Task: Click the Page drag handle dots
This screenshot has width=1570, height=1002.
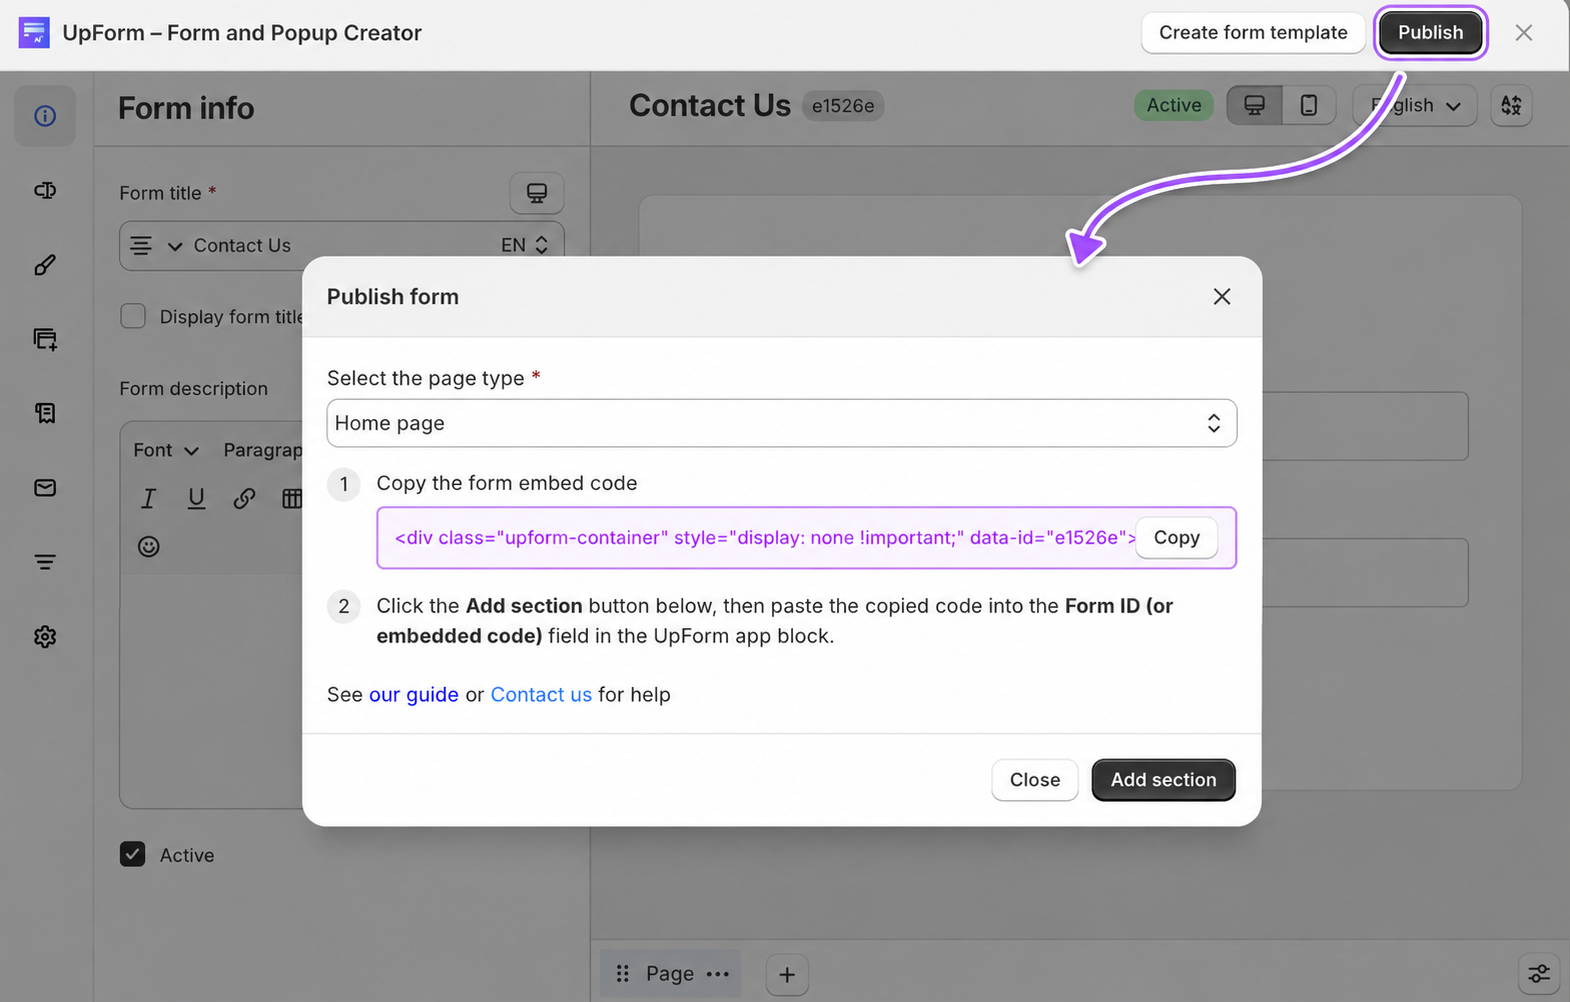Action: (622, 974)
